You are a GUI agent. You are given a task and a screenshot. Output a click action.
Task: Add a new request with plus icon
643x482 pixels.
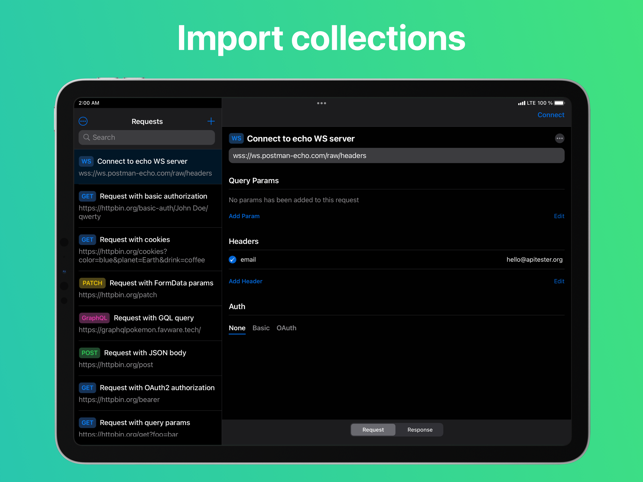(211, 121)
